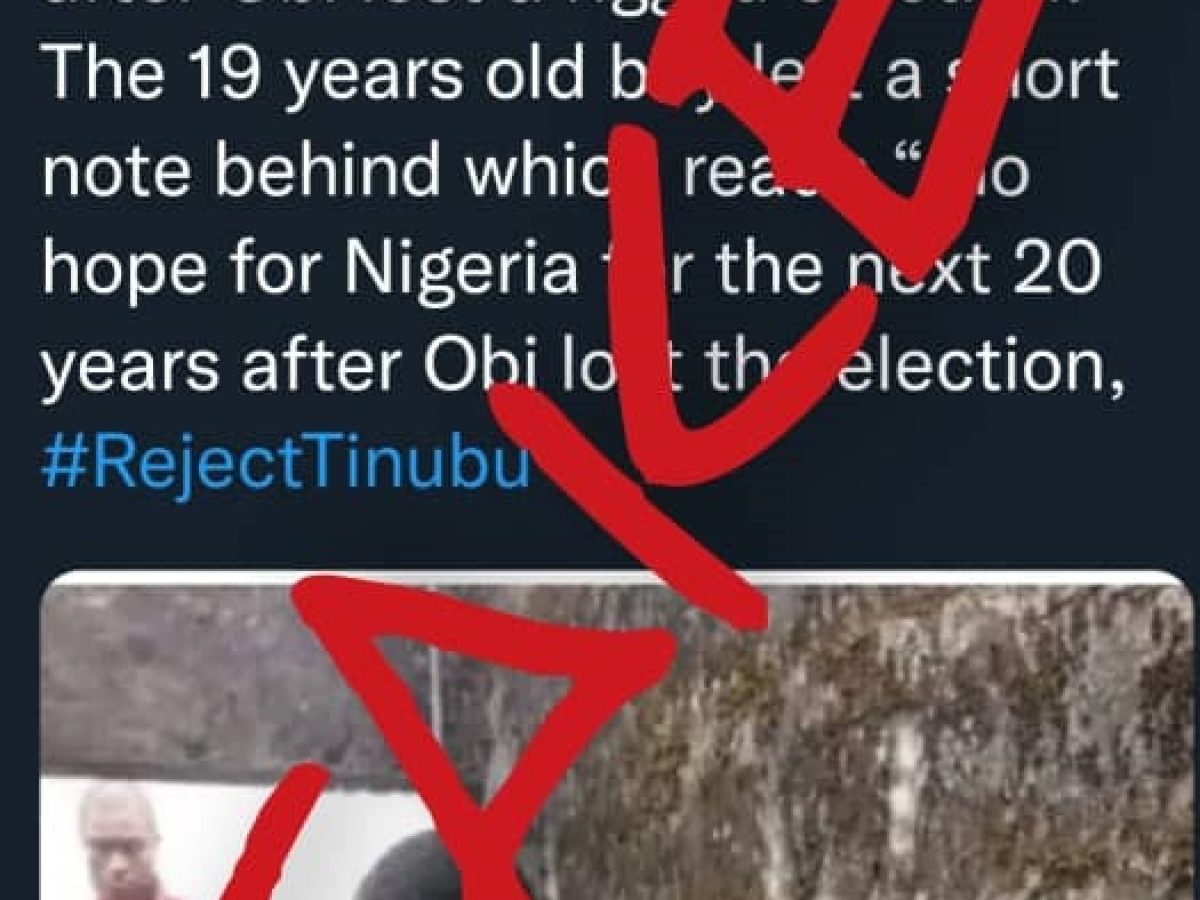Click the text line starting "The 19 years old"

point(580,75)
